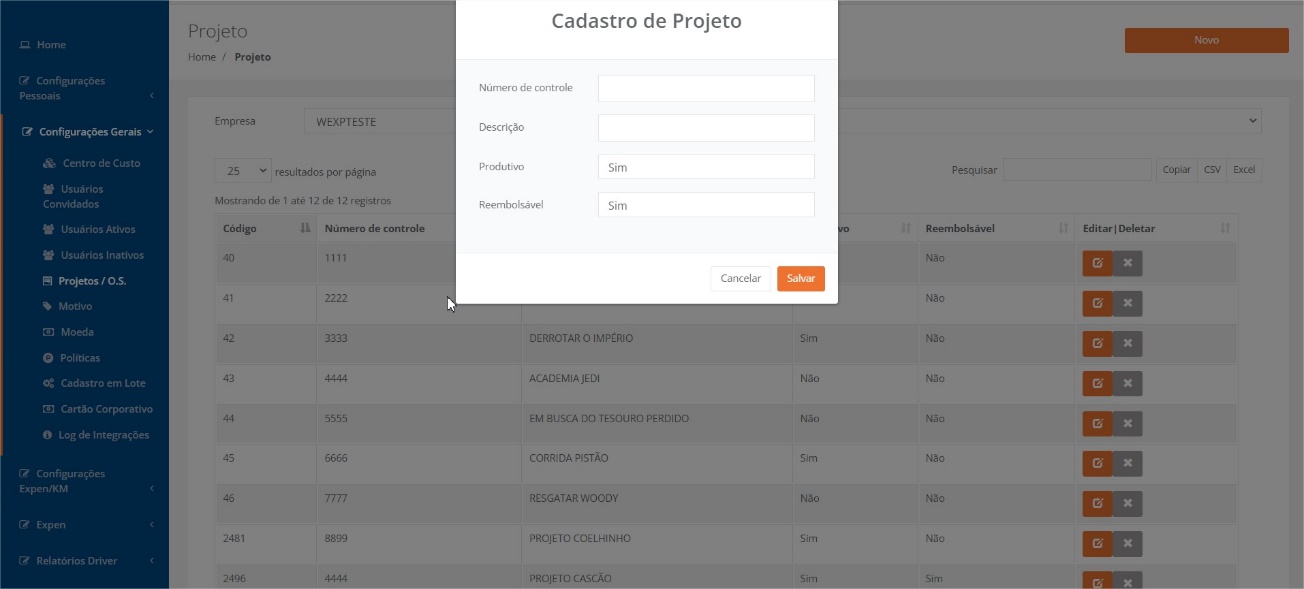The height and width of the screenshot is (589, 1304).
Task: Delete the PROJETO COELHINHO project
Action: click(1128, 543)
